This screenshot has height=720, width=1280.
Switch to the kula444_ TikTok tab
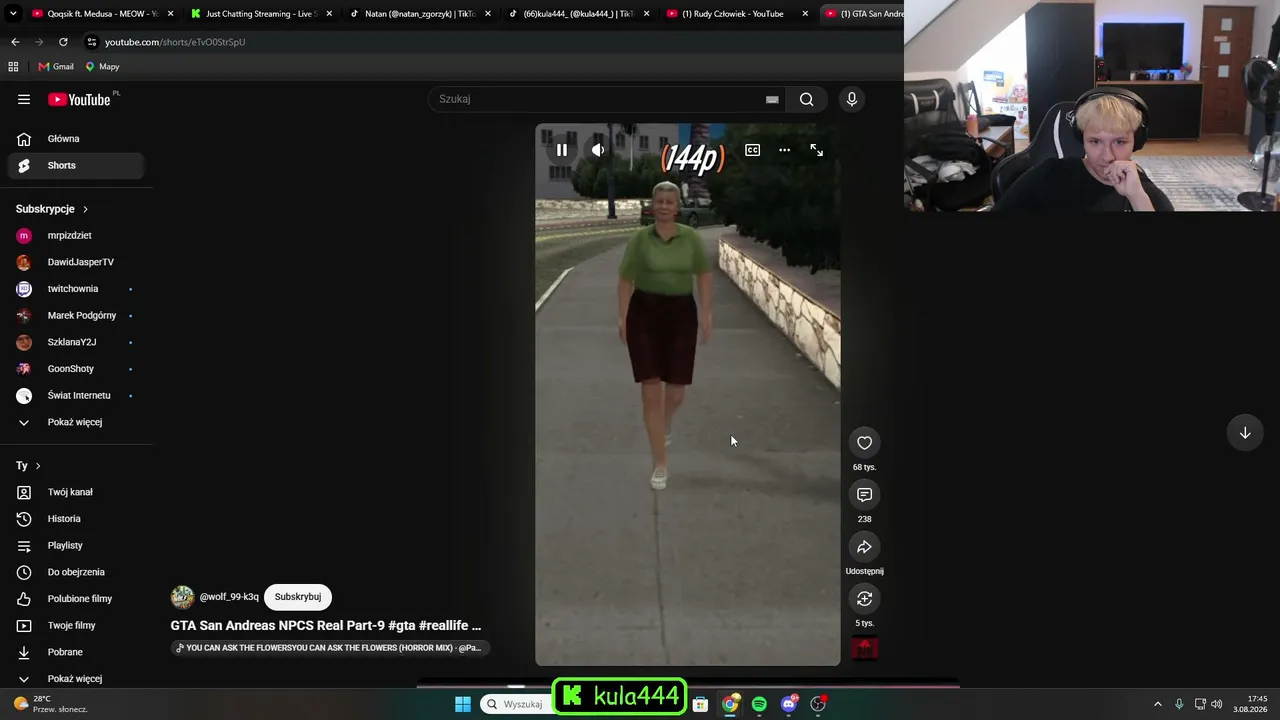pos(578,14)
